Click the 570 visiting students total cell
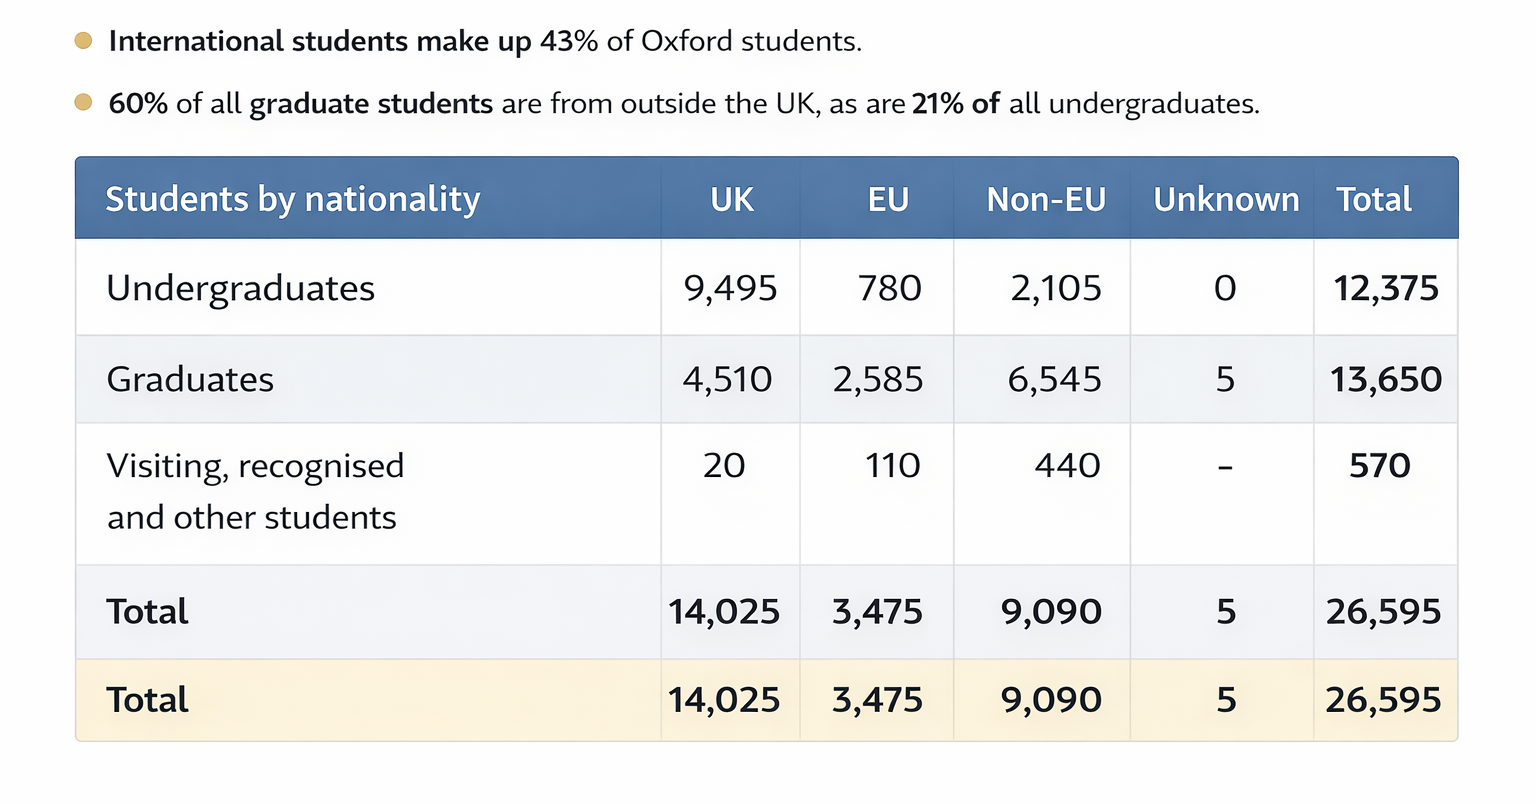 click(1380, 465)
